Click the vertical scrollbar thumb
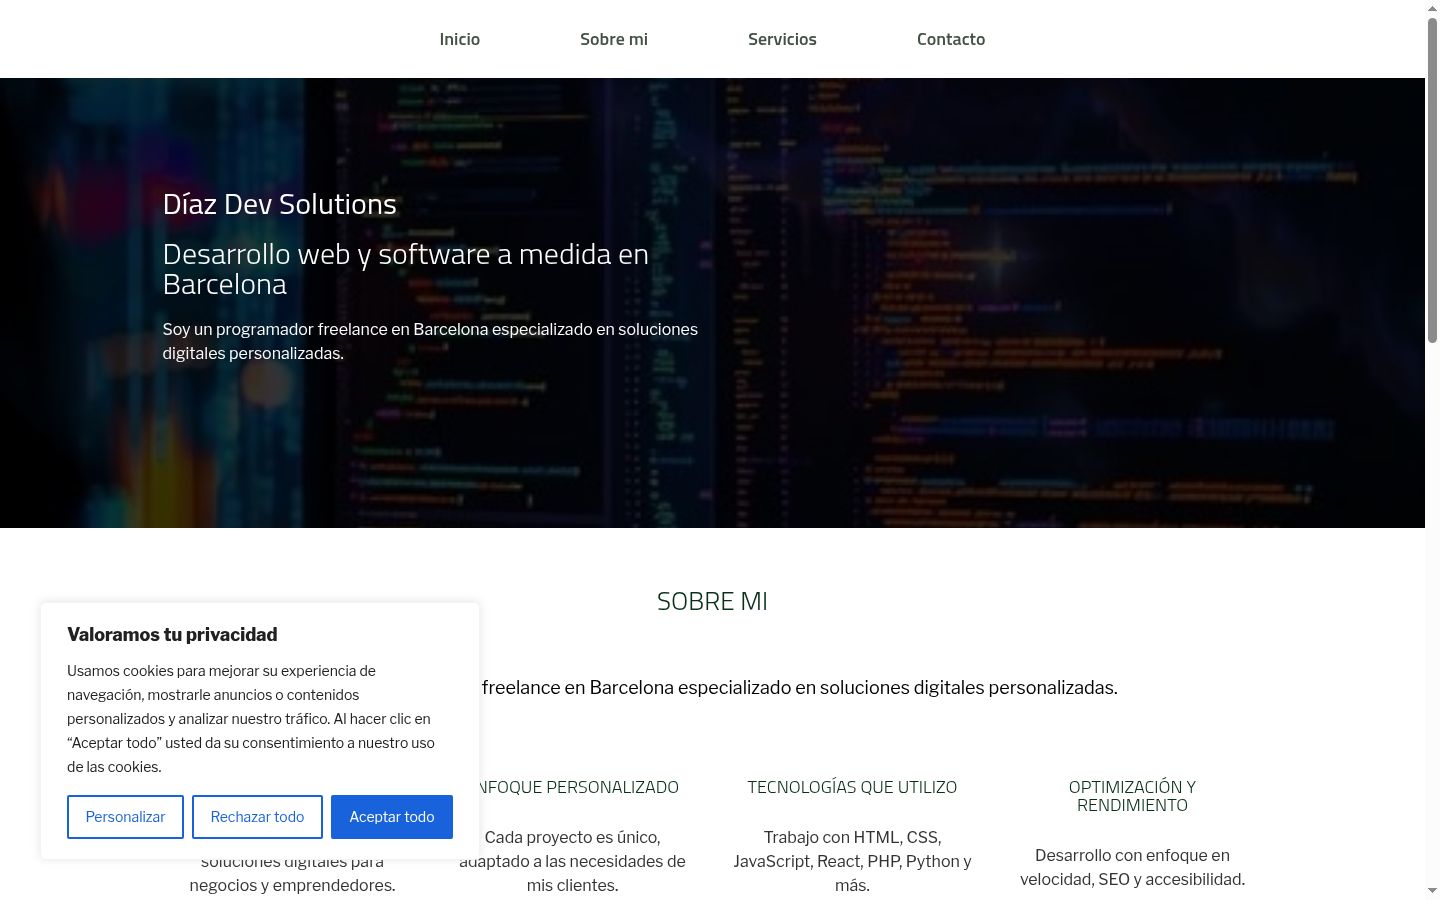The width and height of the screenshot is (1440, 900). tap(1432, 180)
